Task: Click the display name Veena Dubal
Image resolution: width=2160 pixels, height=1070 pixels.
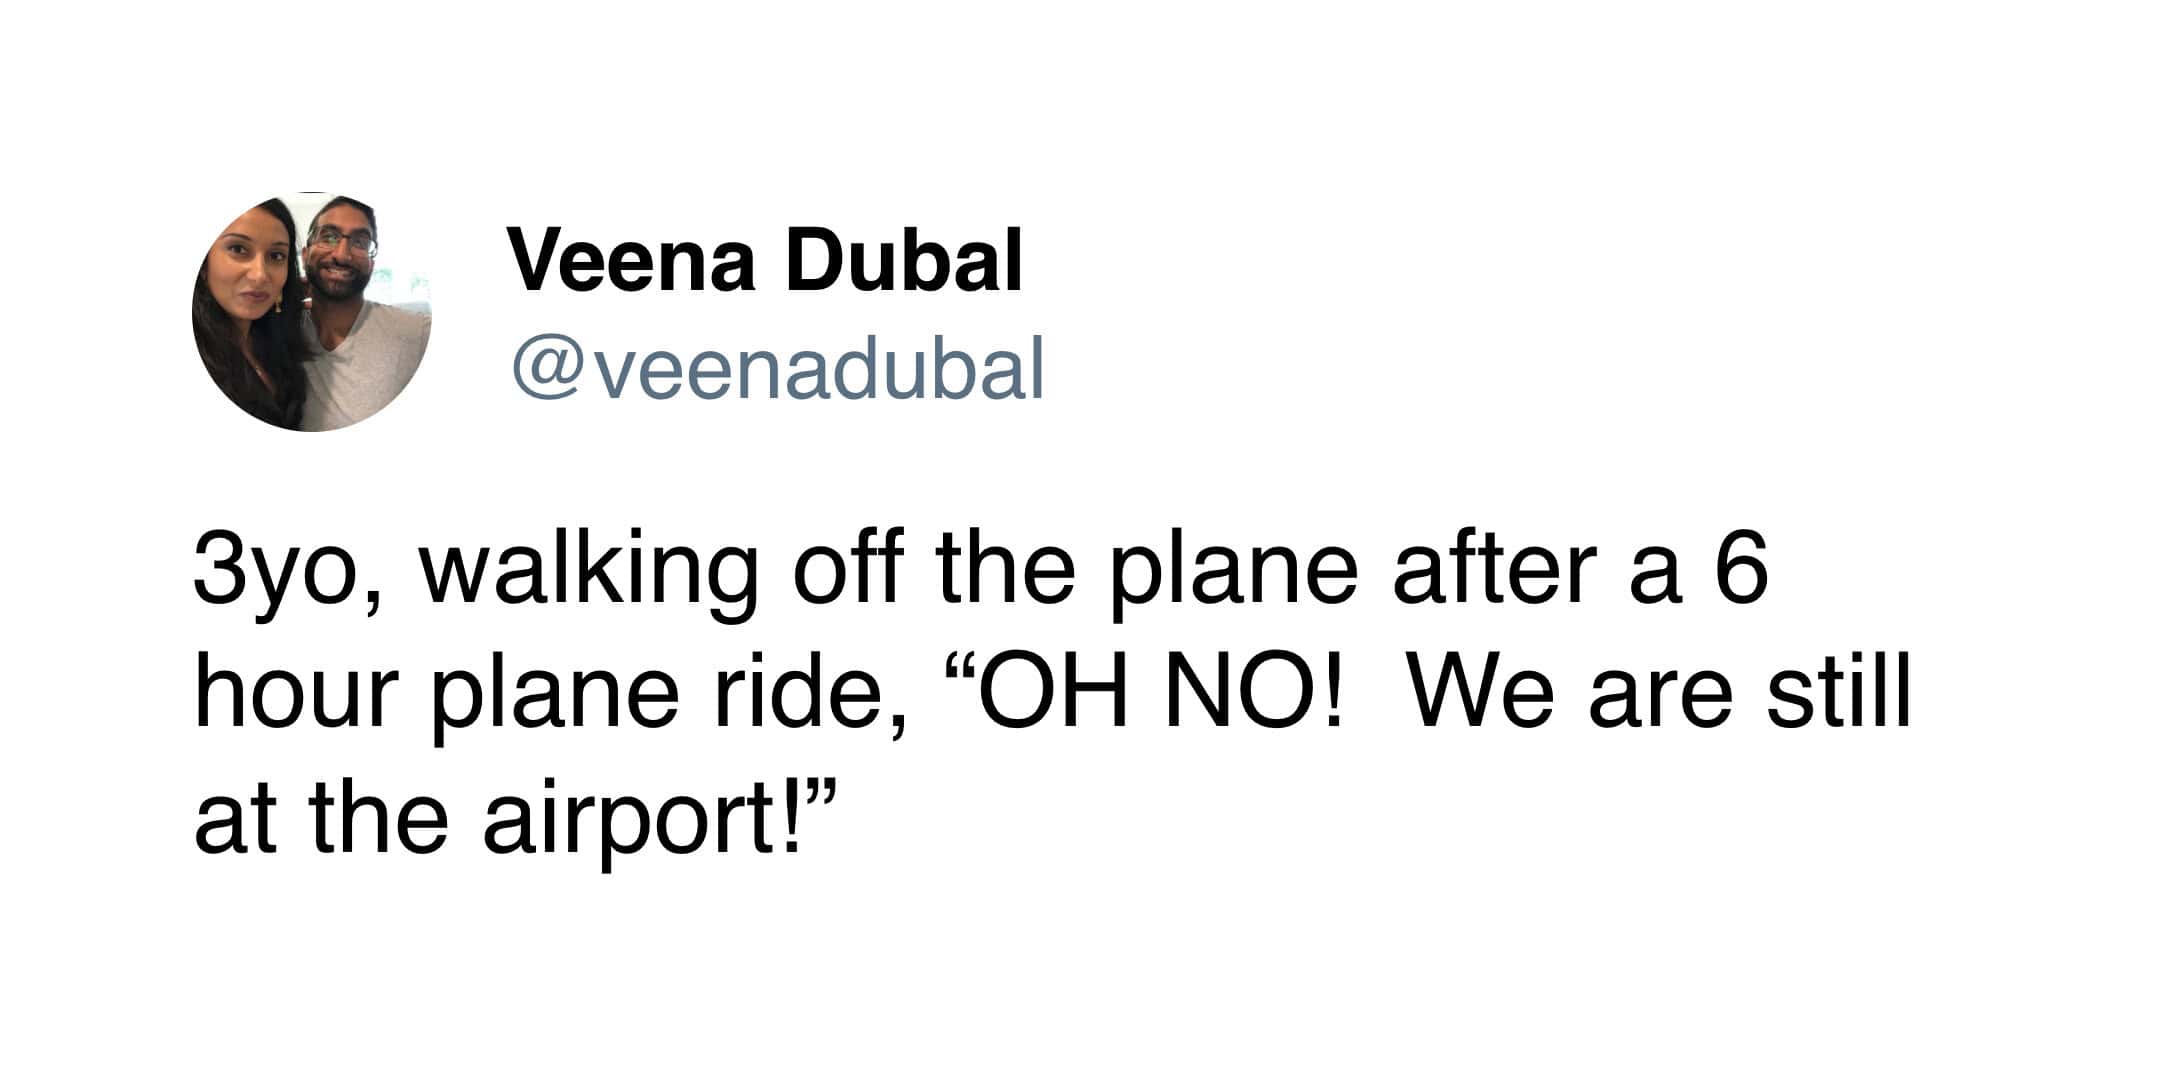Action: click(x=765, y=261)
